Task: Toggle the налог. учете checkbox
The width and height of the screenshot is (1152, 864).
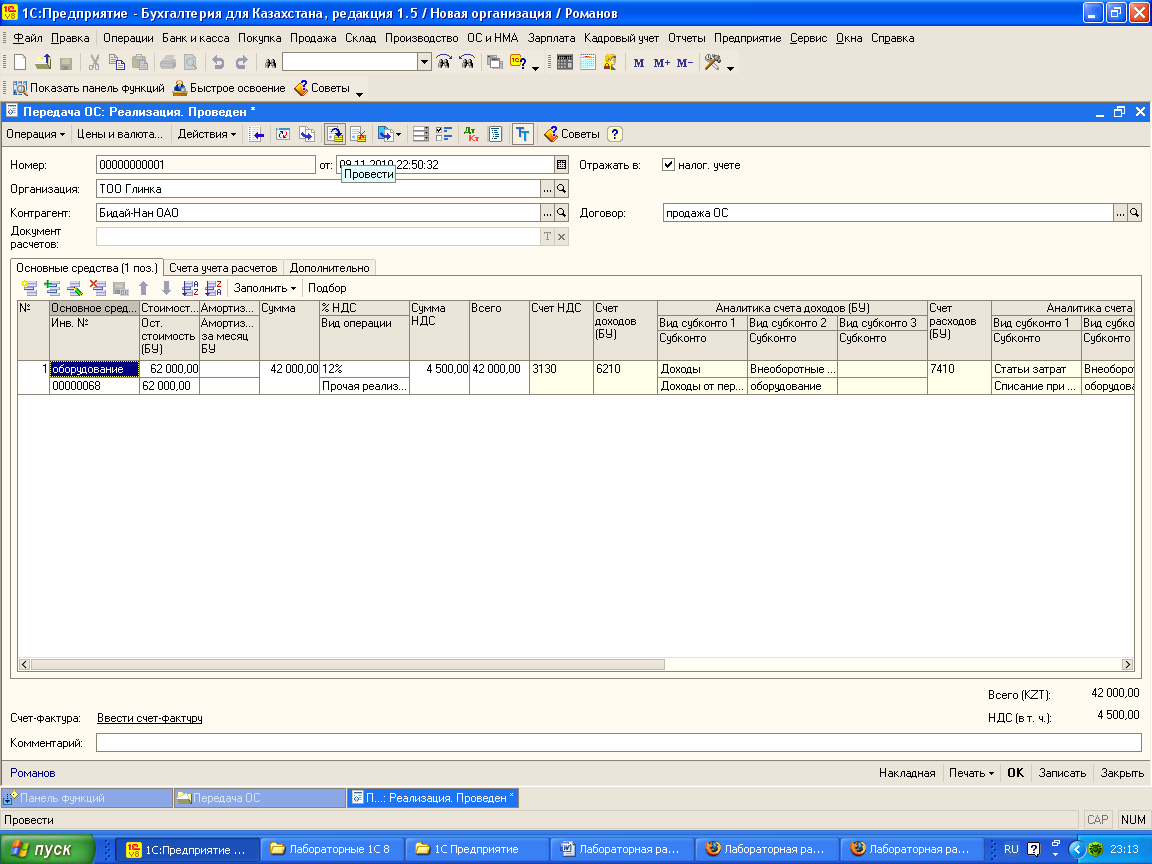Action: pos(668,165)
